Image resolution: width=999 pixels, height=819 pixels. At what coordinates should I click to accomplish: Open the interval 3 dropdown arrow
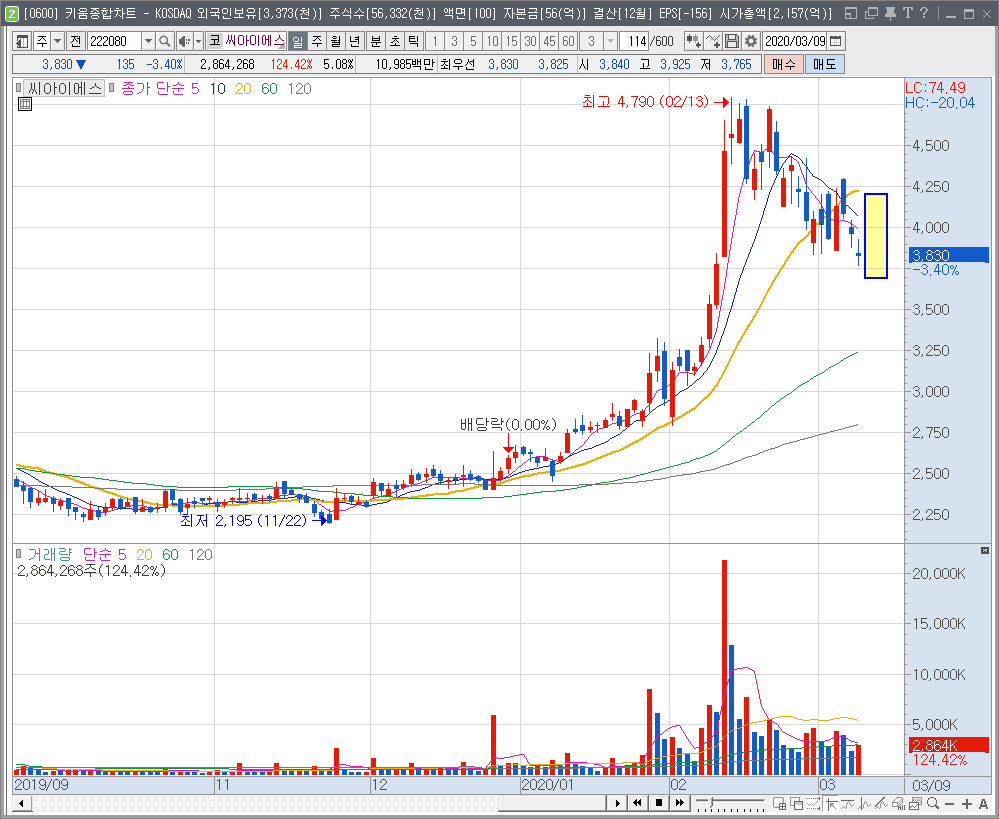(610, 41)
